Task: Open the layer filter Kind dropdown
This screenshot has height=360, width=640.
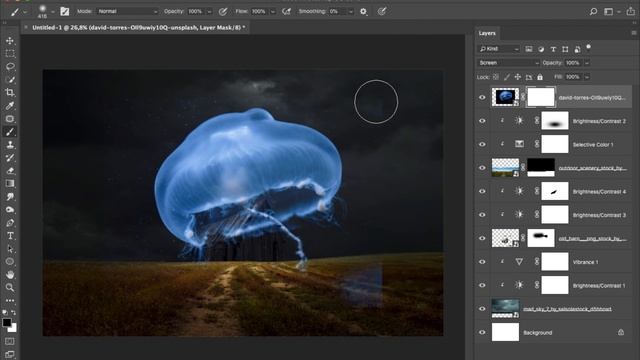Action: click(x=499, y=49)
